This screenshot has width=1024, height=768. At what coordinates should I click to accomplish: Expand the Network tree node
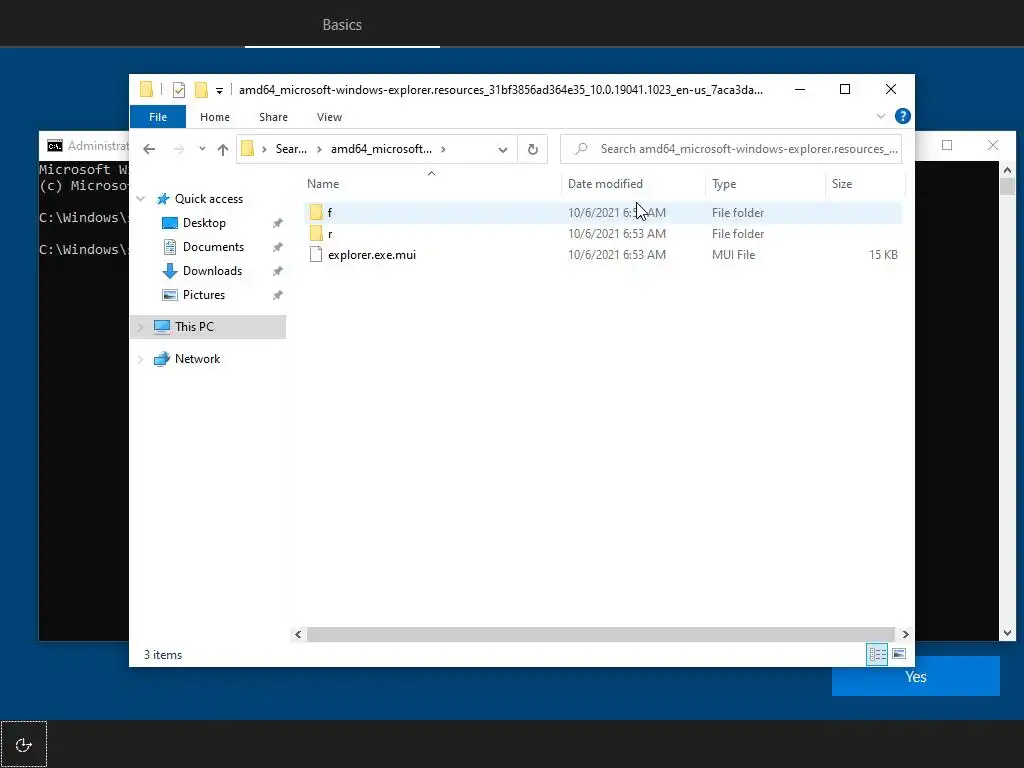(140, 359)
